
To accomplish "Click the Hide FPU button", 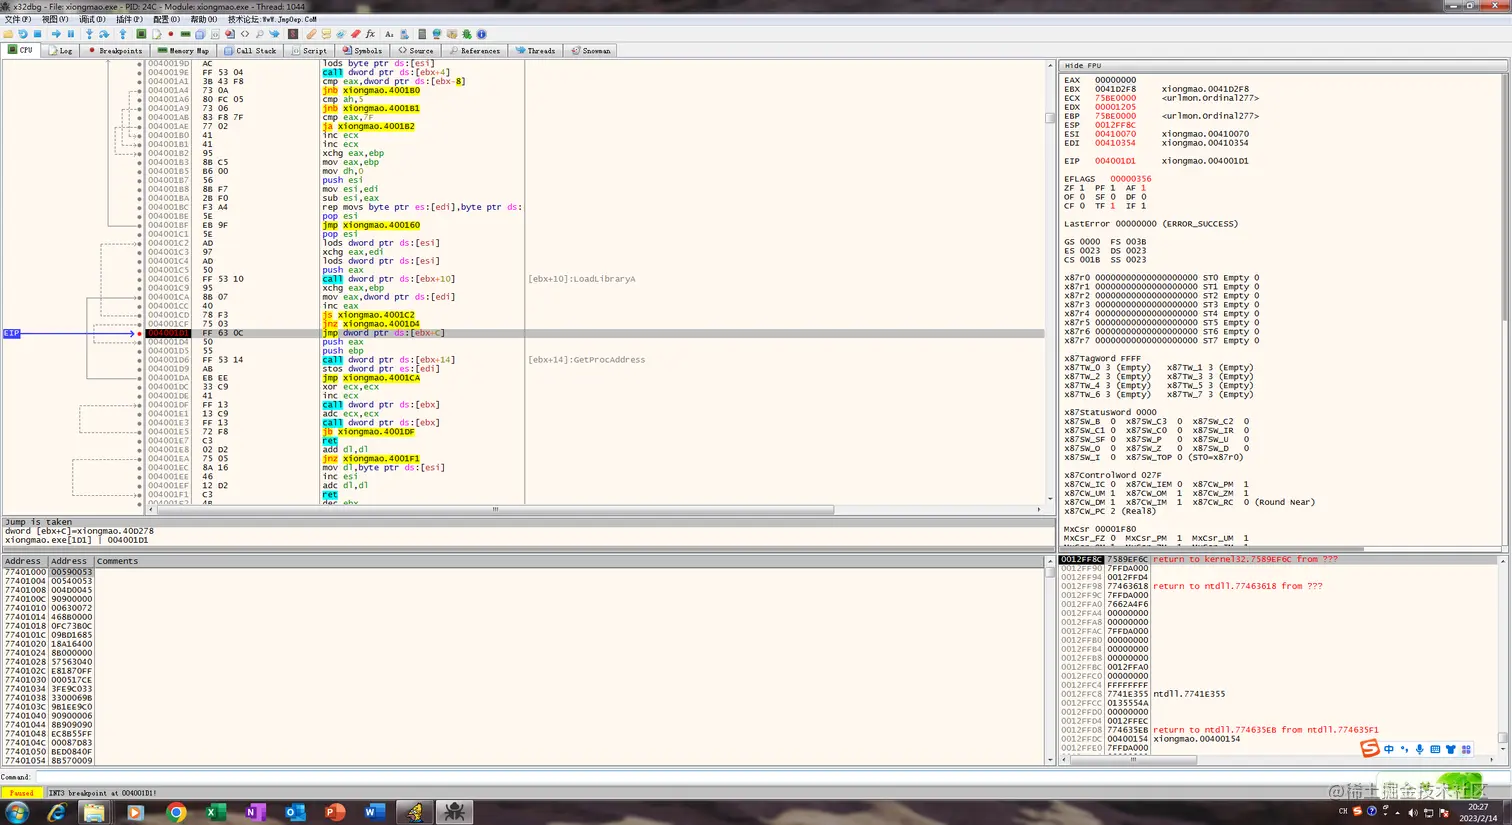I will (1083, 65).
